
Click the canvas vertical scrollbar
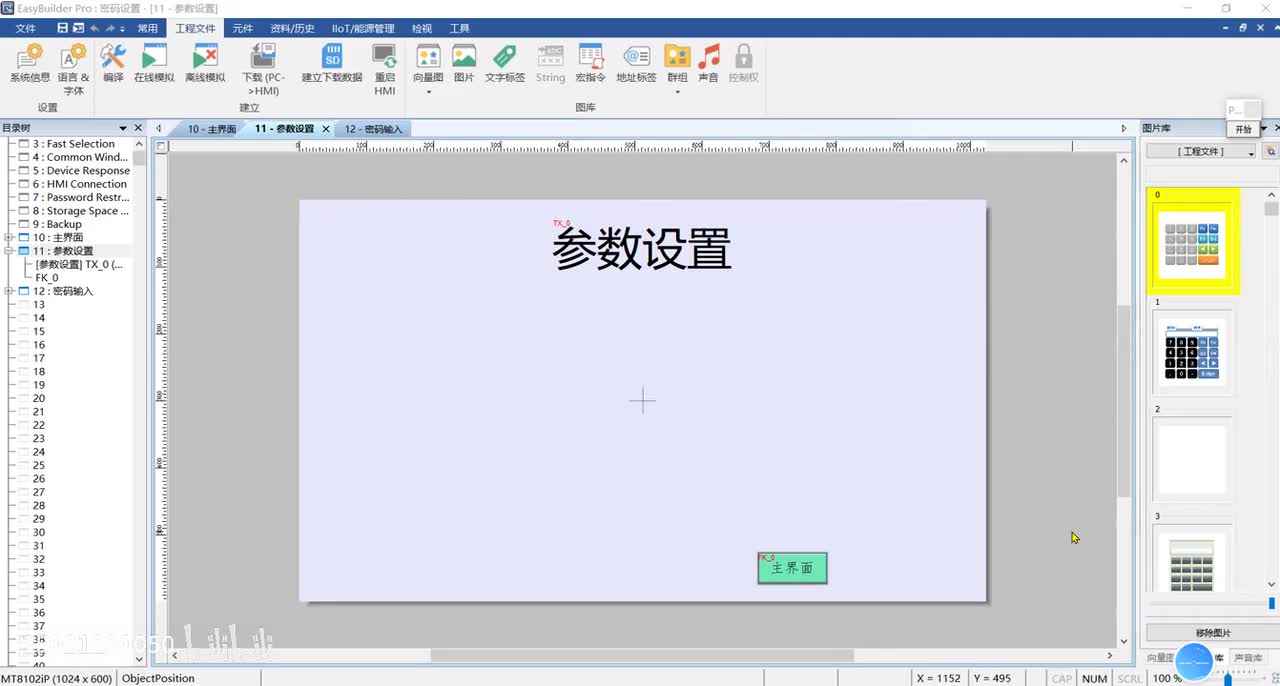1124,400
